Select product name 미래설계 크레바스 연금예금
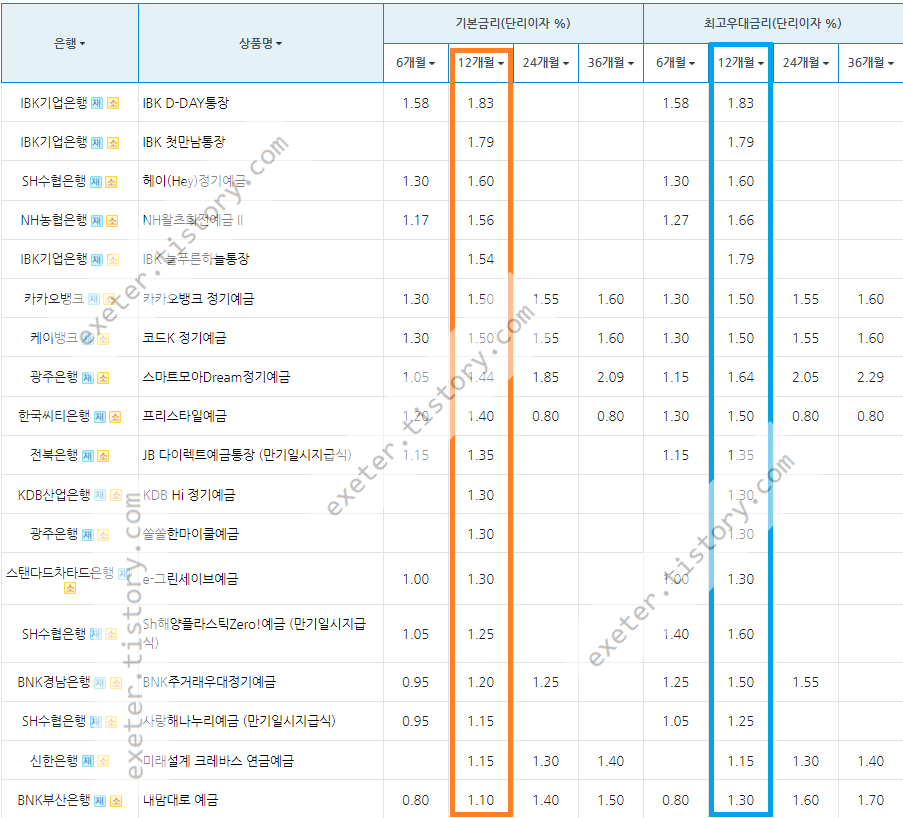Screen dimensions: 903x818 coord(218,761)
